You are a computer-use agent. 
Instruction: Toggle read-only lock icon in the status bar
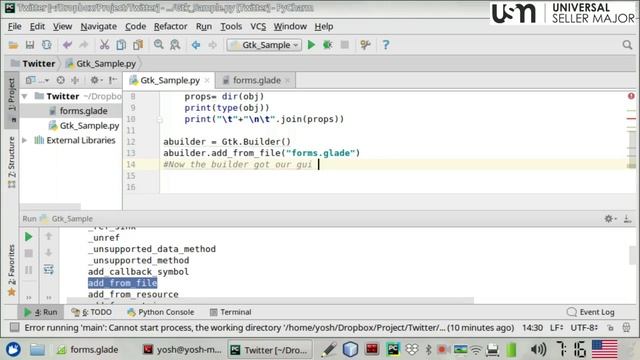tap(610, 328)
